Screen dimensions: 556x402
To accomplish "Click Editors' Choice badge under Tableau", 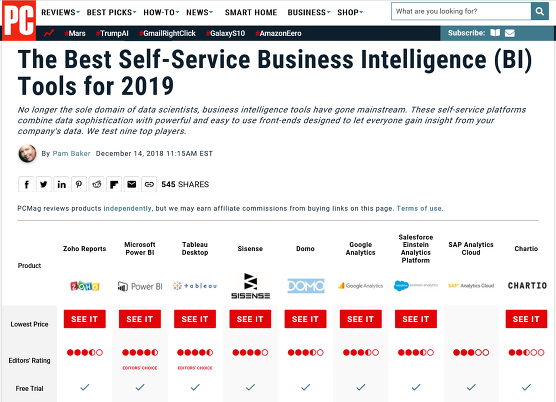I will [195, 368].
